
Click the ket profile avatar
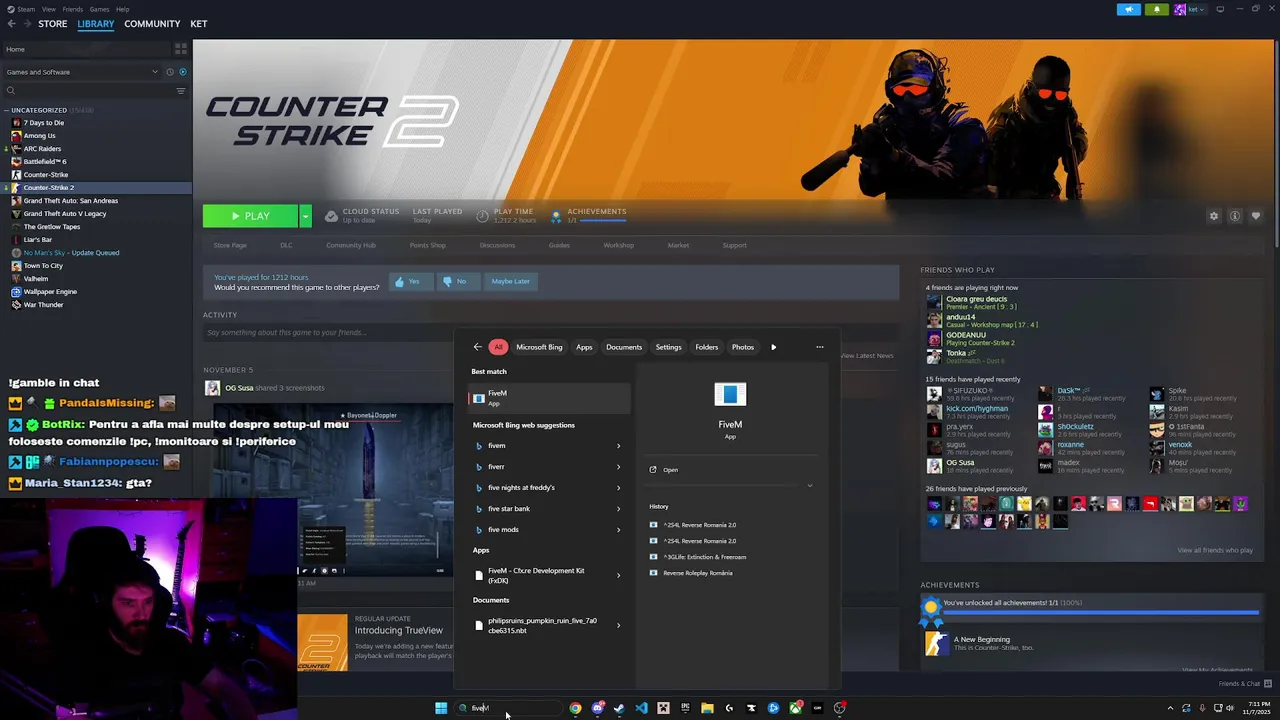(x=1180, y=10)
